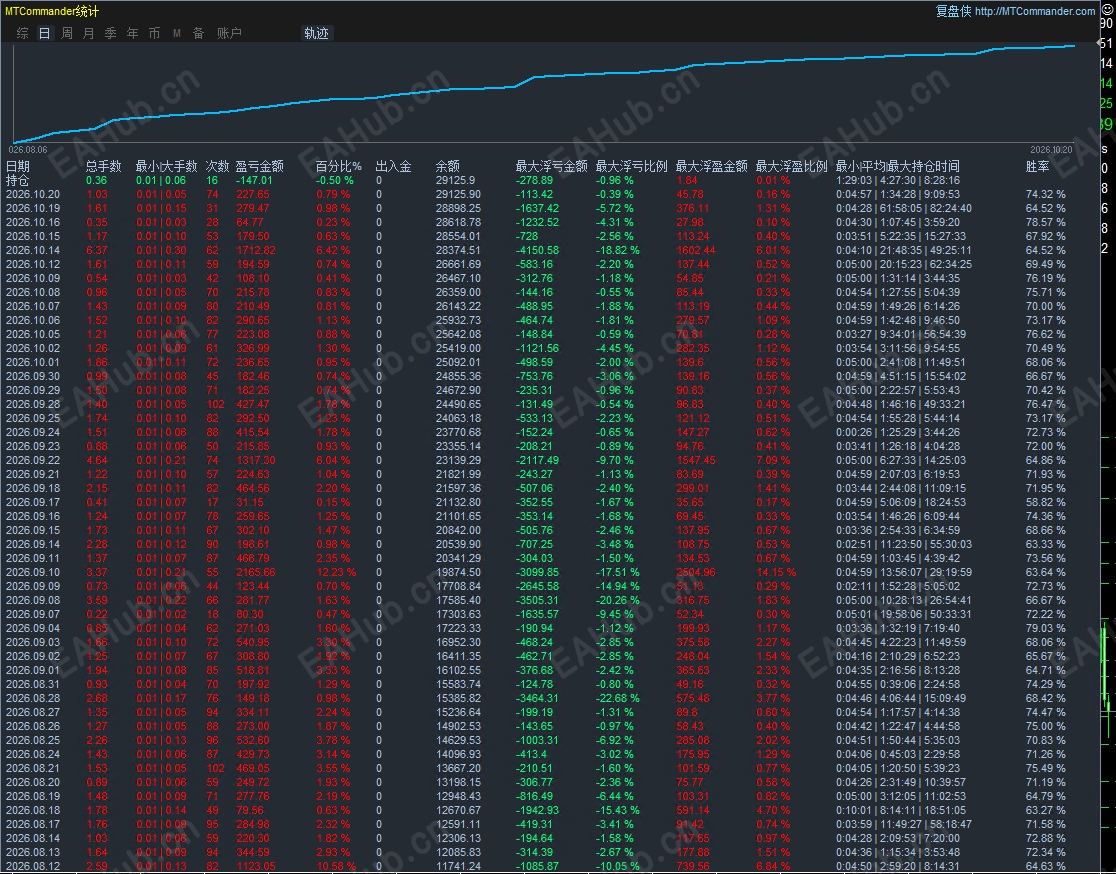Viewport: 1116px width, 874px height.
Task: Click the 轨迹 trajectory button
Action: point(317,33)
